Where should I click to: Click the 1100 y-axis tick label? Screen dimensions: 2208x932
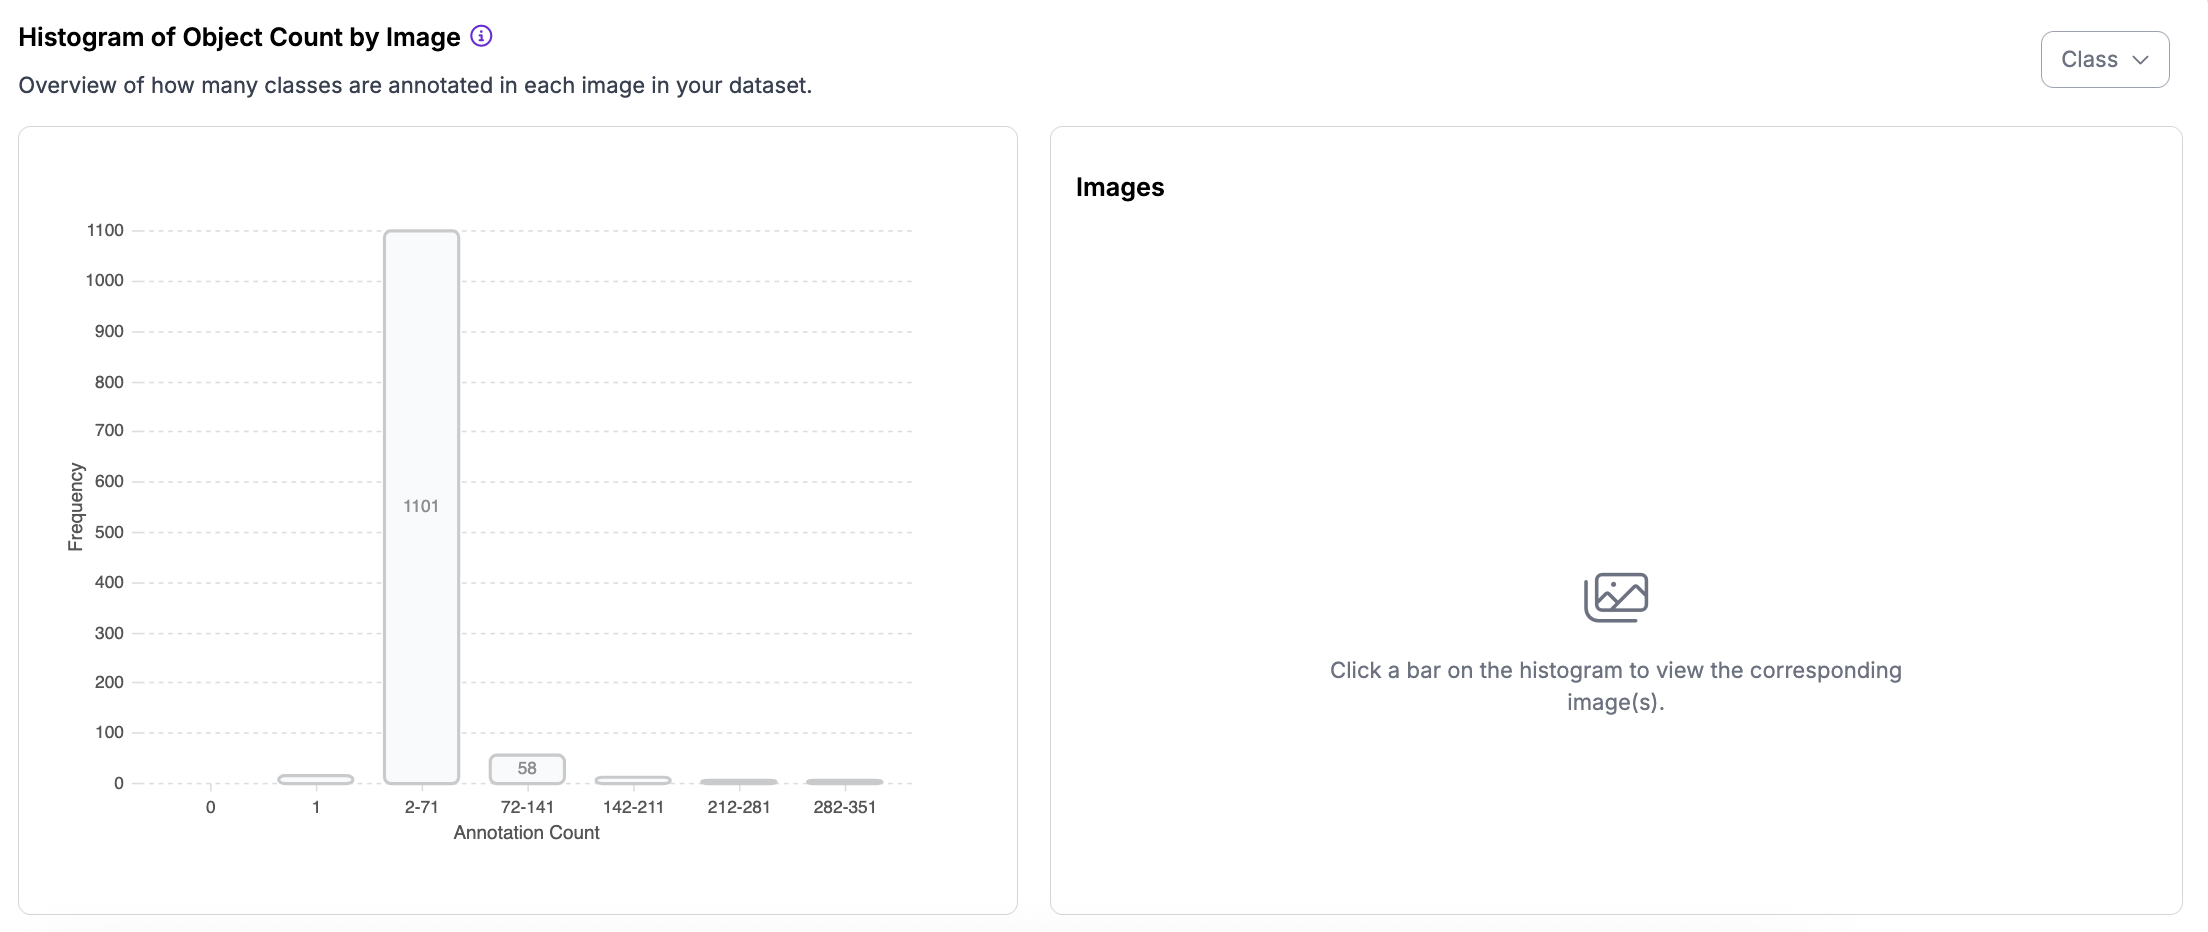point(105,230)
